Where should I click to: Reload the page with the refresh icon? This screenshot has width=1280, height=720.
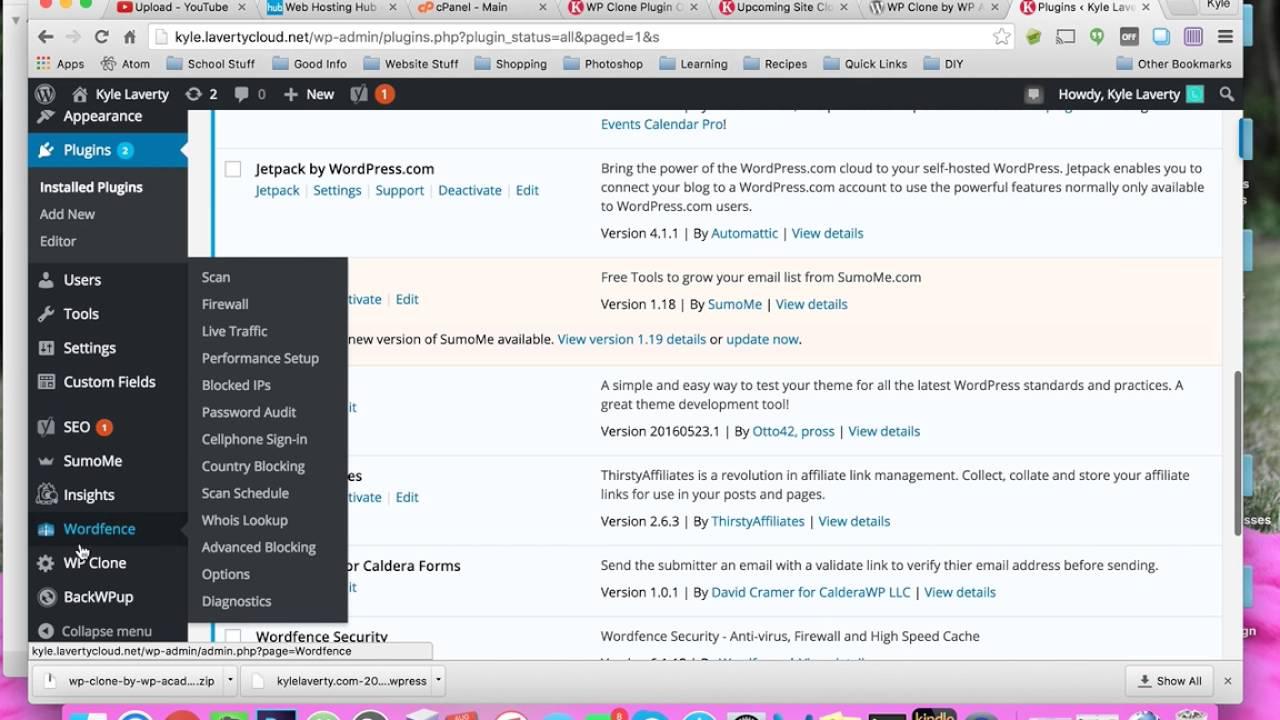point(101,37)
